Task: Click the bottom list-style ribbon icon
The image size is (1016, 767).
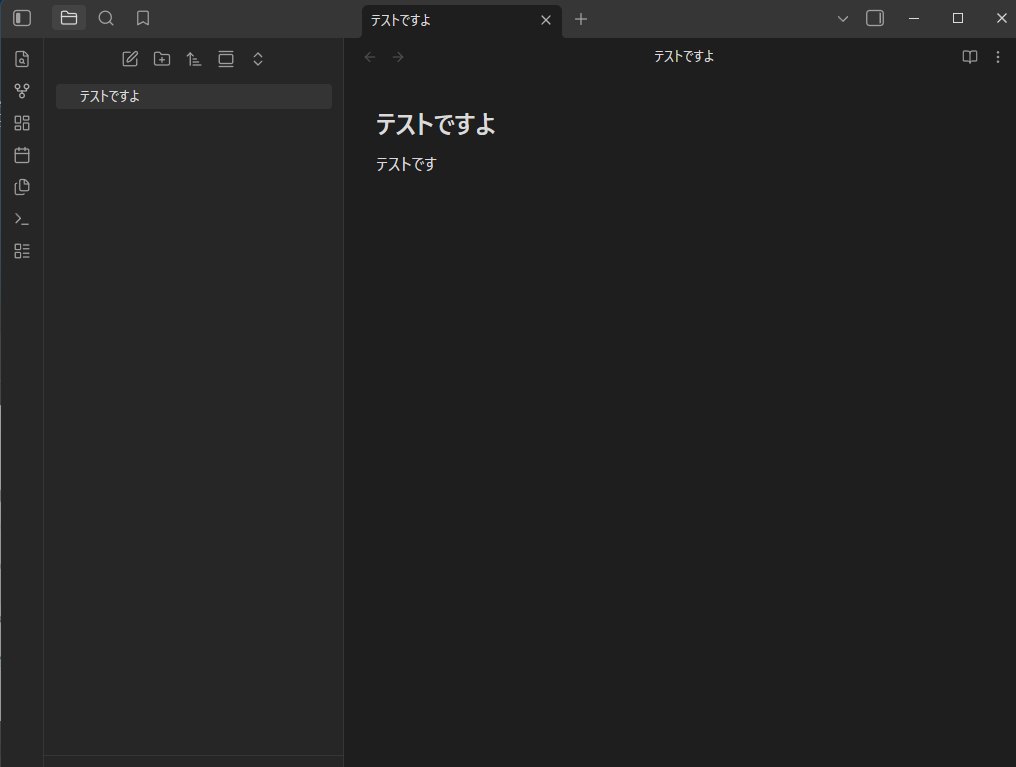Action: click(x=22, y=251)
